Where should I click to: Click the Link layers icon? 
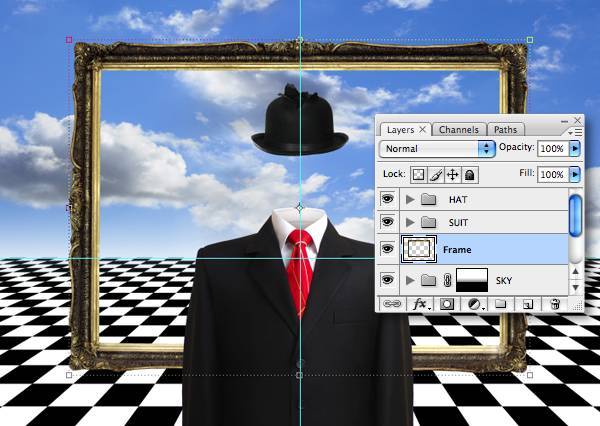[392, 304]
